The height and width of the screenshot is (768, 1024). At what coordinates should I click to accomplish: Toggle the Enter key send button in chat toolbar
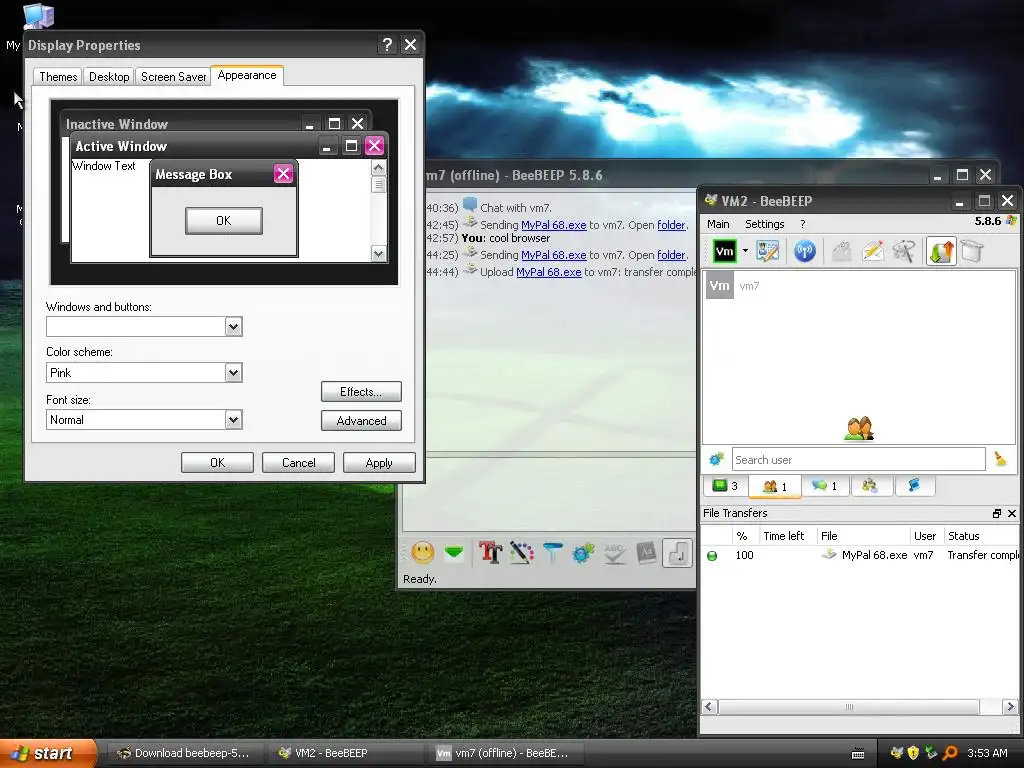[x=677, y=553]
